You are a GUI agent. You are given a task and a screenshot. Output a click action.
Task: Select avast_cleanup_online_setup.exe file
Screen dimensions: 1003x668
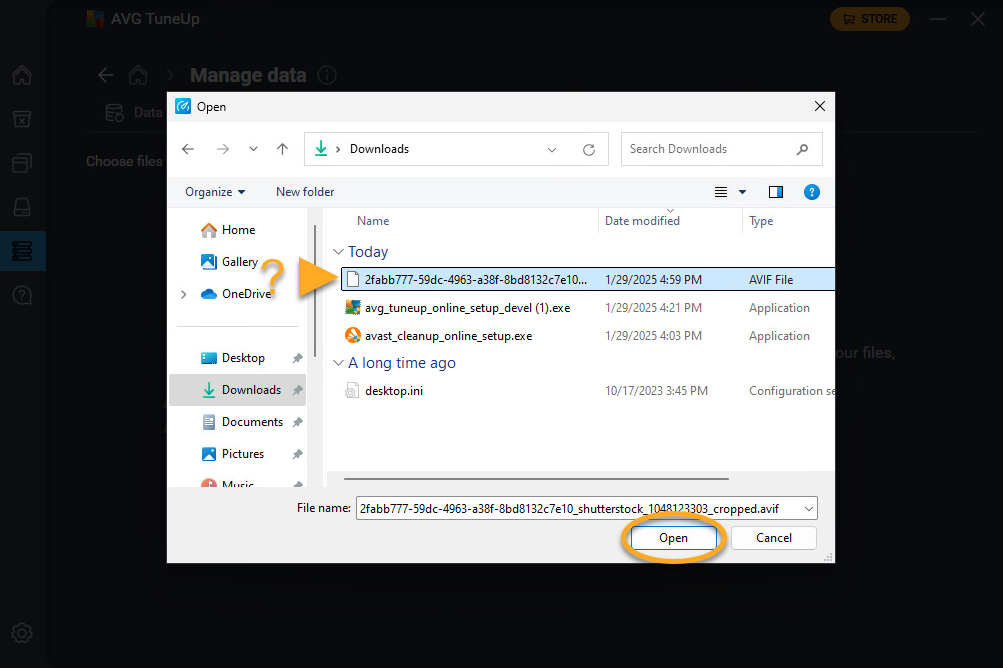(448, 336)
